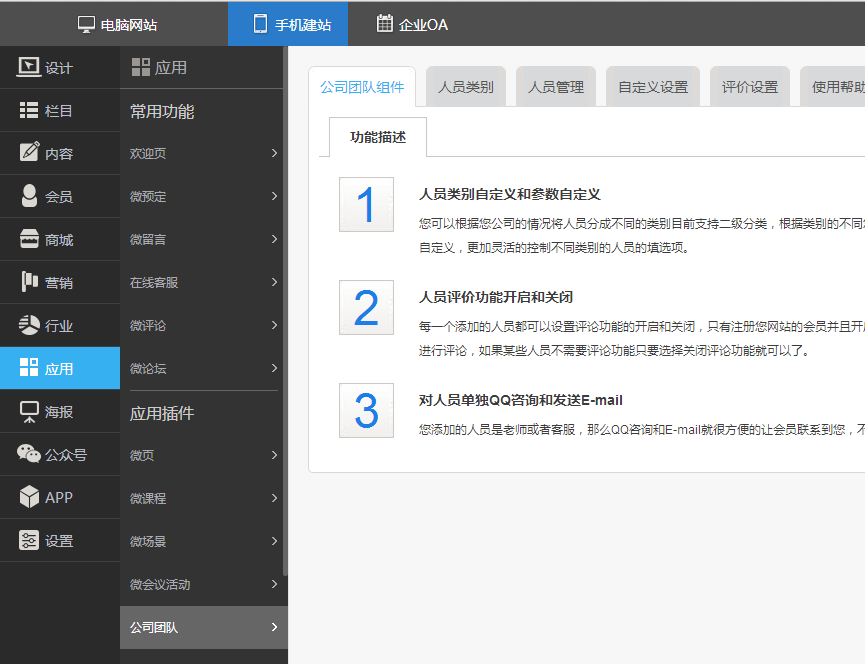The width and height of the screenshot is (865, 664).
Task: Select the 企业OA top menu label
Action: pyautogui.click(x=423, y=25)
